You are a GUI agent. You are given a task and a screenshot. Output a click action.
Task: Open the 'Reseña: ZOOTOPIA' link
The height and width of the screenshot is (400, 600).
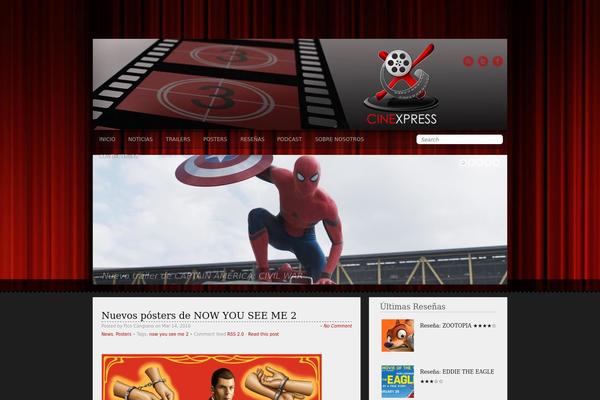(458, 326)
